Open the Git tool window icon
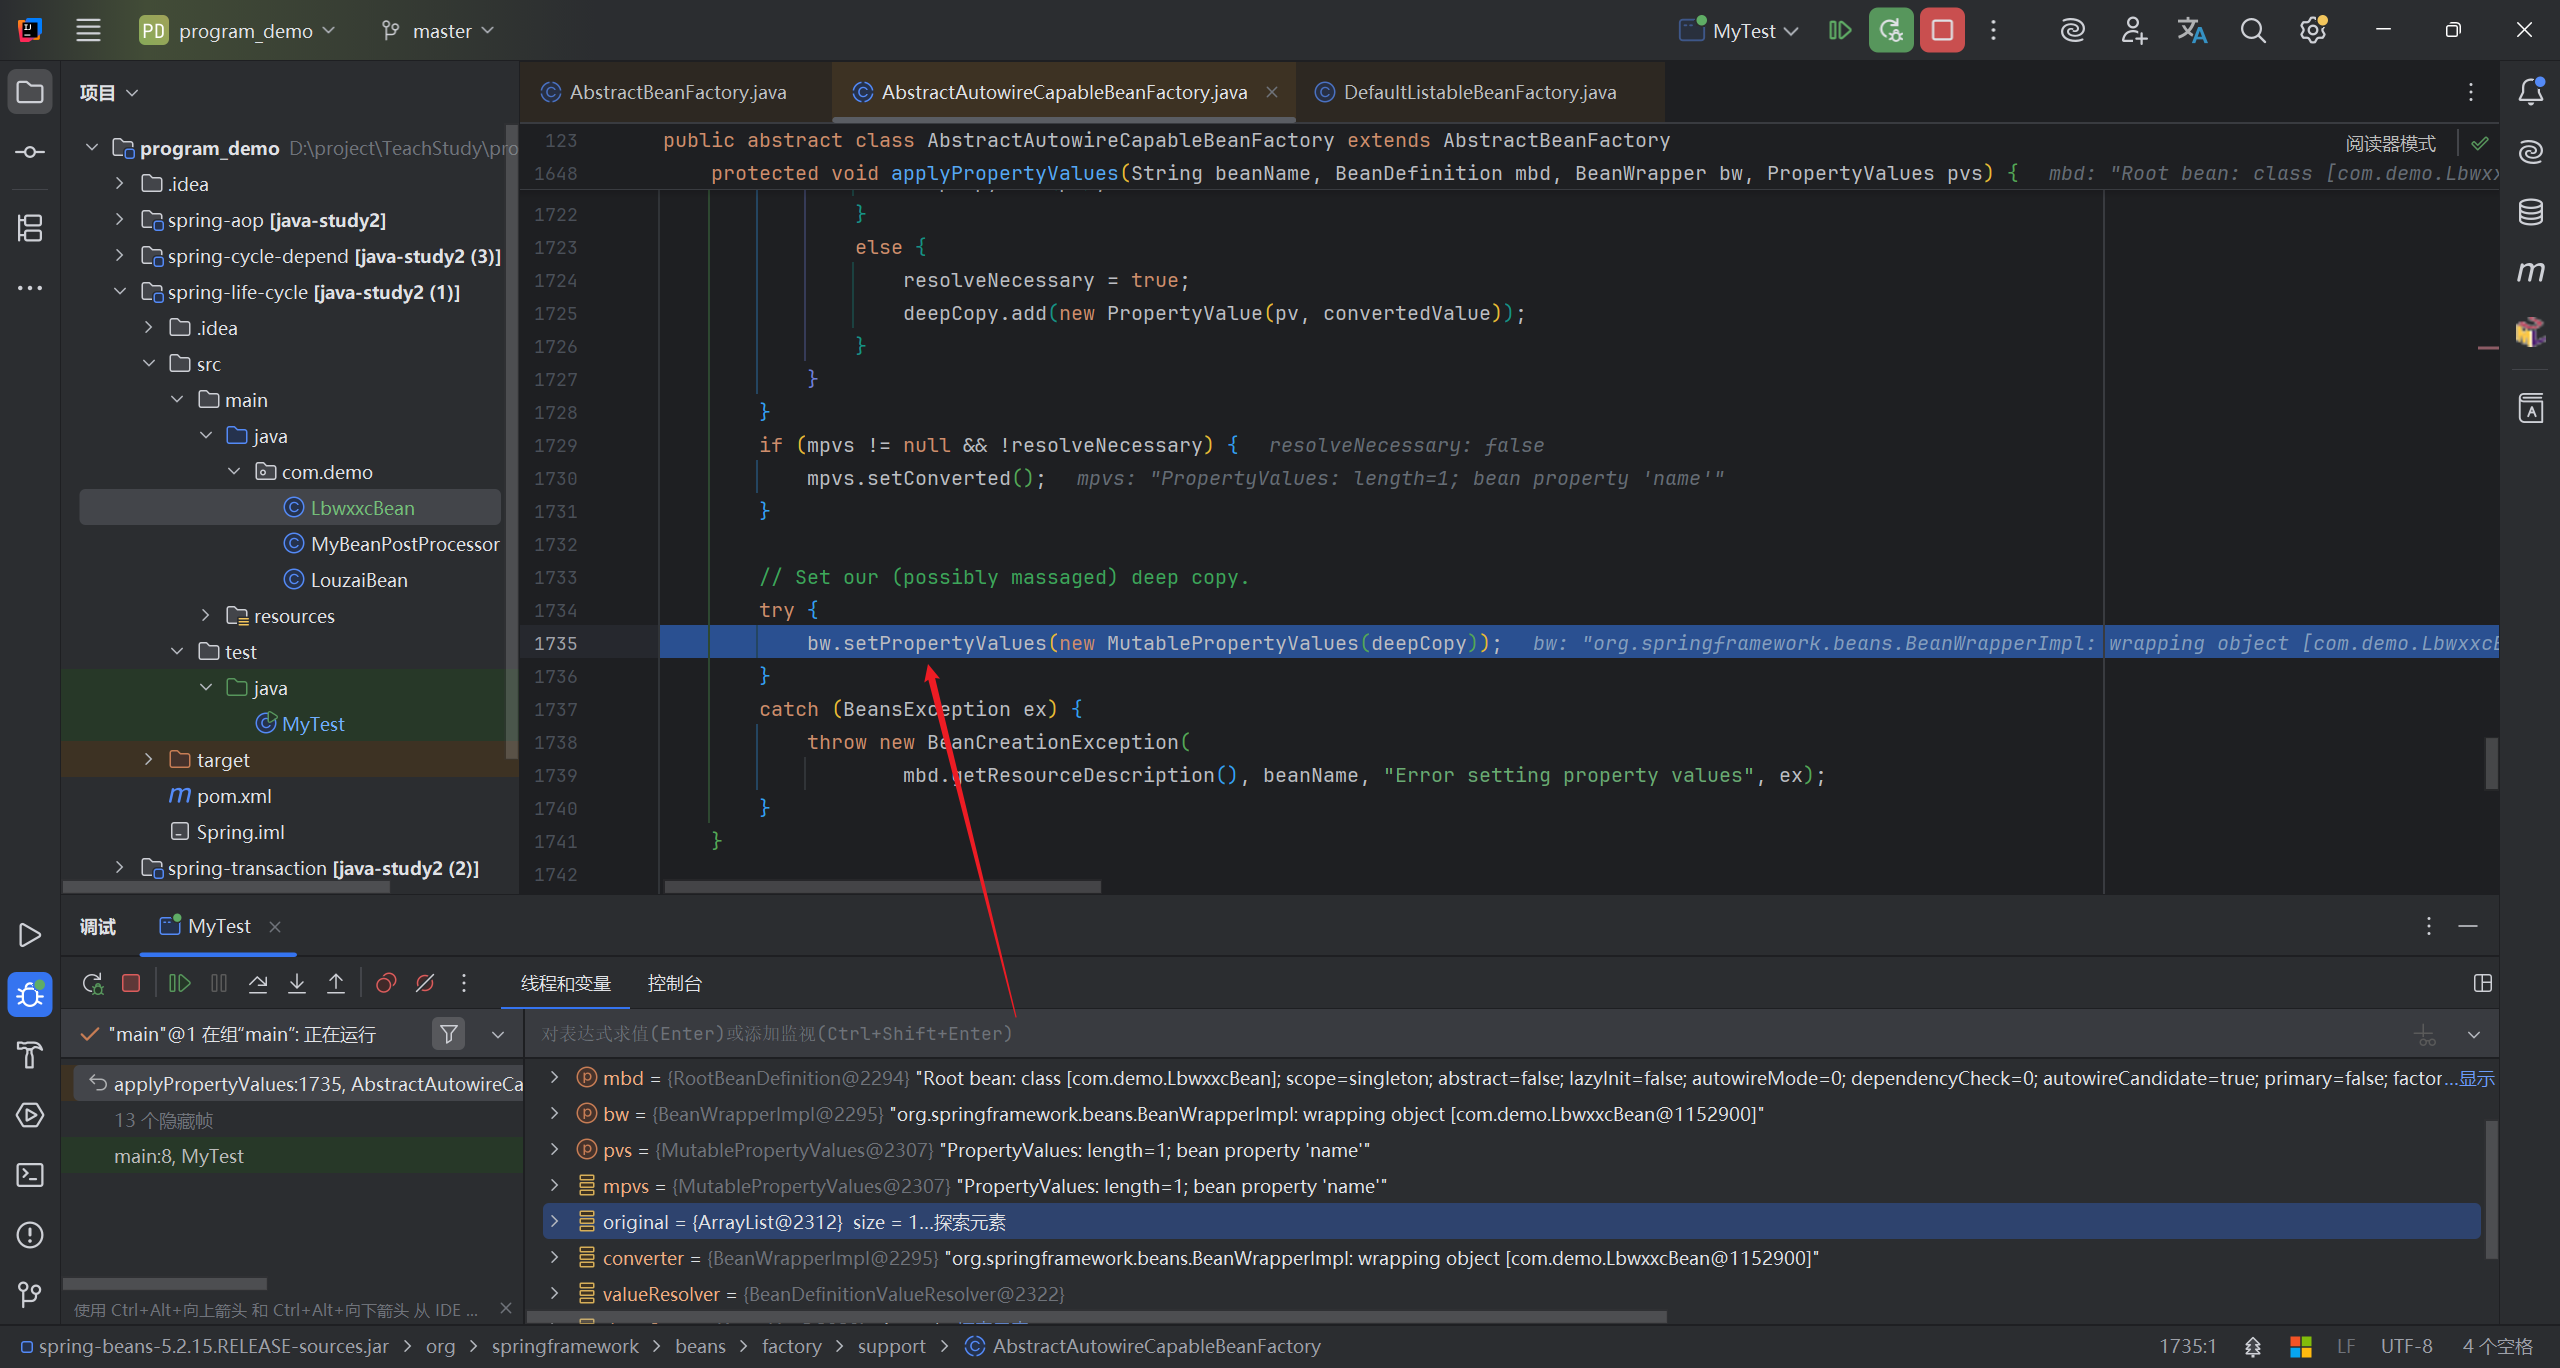The image size is (2560, 1368). click(x=30, y=1295)
